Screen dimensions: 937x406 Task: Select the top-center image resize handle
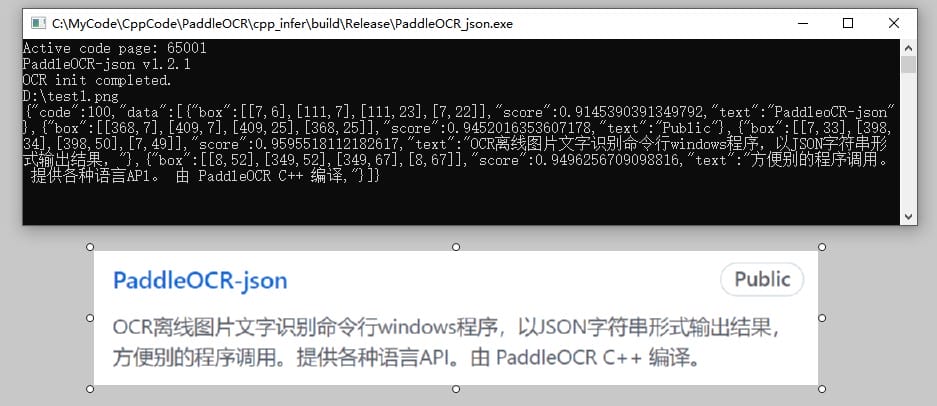pos(456,247)
